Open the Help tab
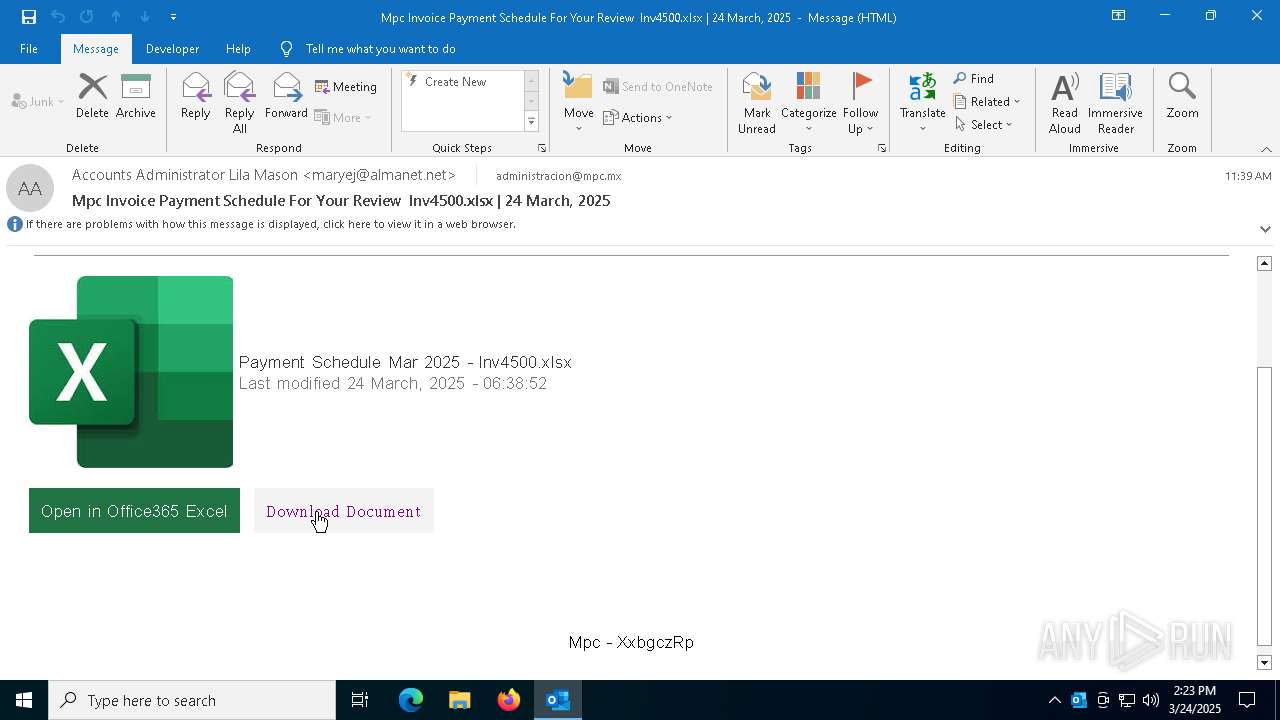This screenshot has height=720, width=1280. tap(238, 49)
